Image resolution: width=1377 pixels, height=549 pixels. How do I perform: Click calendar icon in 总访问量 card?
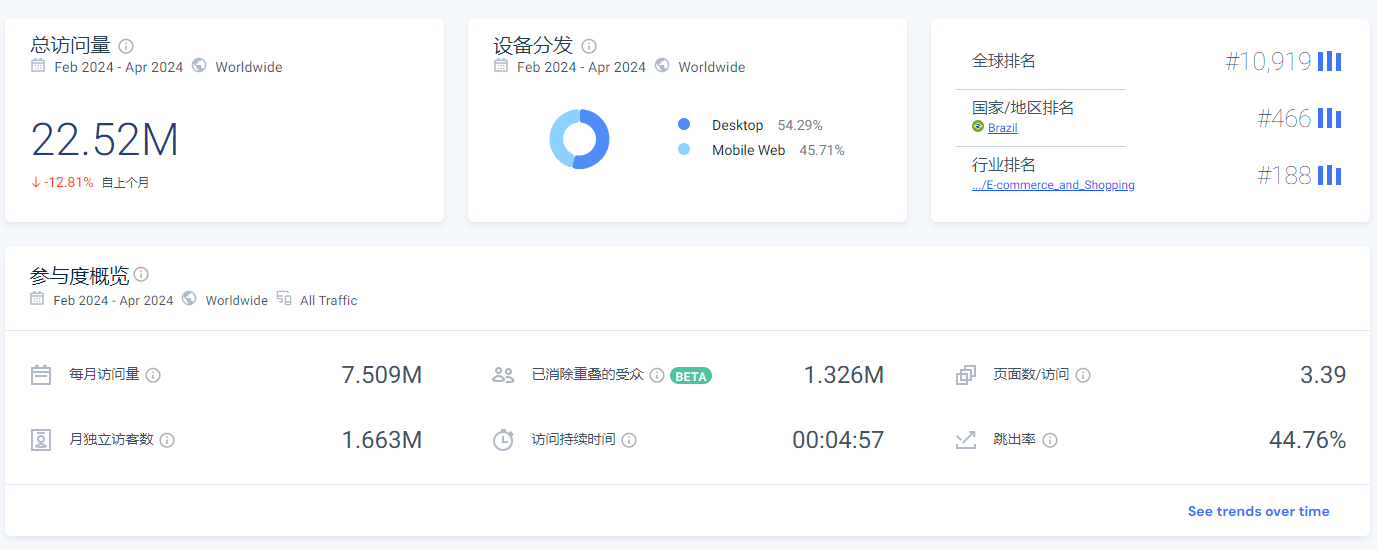click(38, 66)
